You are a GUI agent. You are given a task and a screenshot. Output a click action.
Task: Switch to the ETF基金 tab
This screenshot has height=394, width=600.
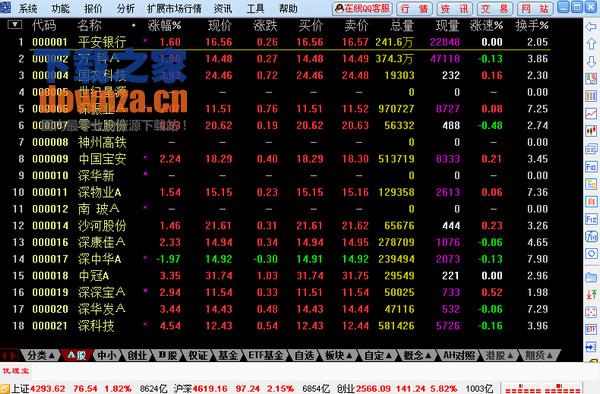266,355
